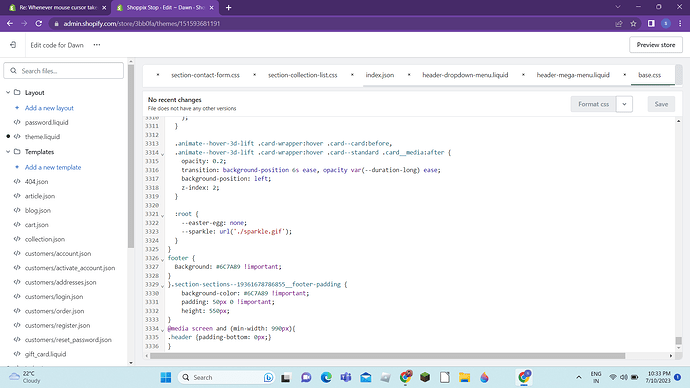The image size is (690, 388).
Task: Open theme.liquid file
Action: click(x=42, y=137)
